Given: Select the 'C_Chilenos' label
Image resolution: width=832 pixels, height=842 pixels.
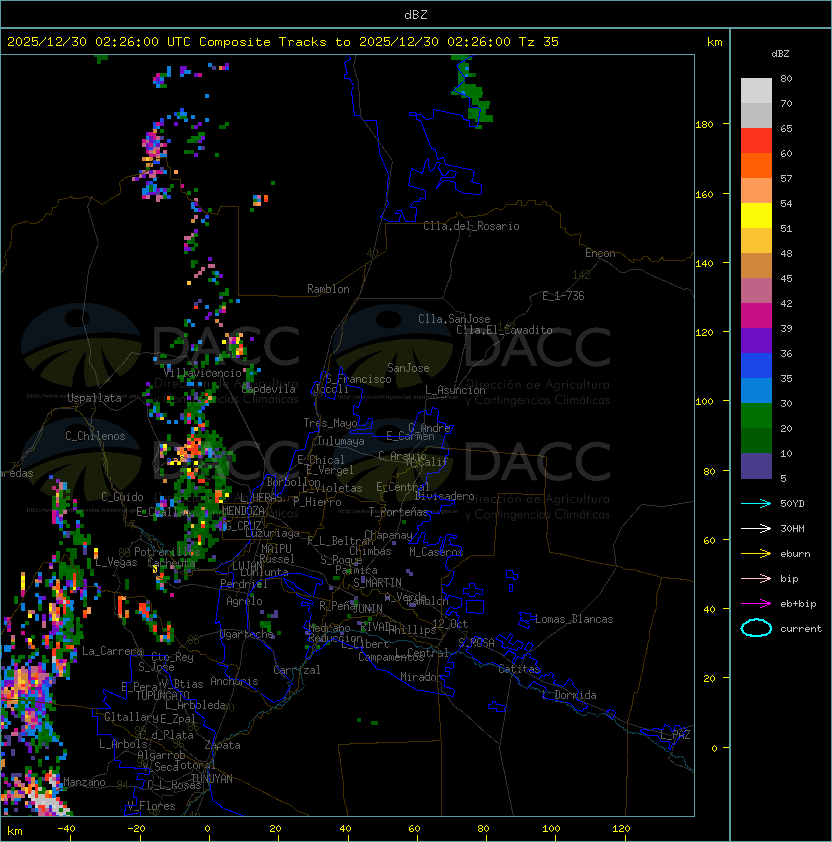Looking at the screenshot, I should pyautogui.click(x=95, y=436).
